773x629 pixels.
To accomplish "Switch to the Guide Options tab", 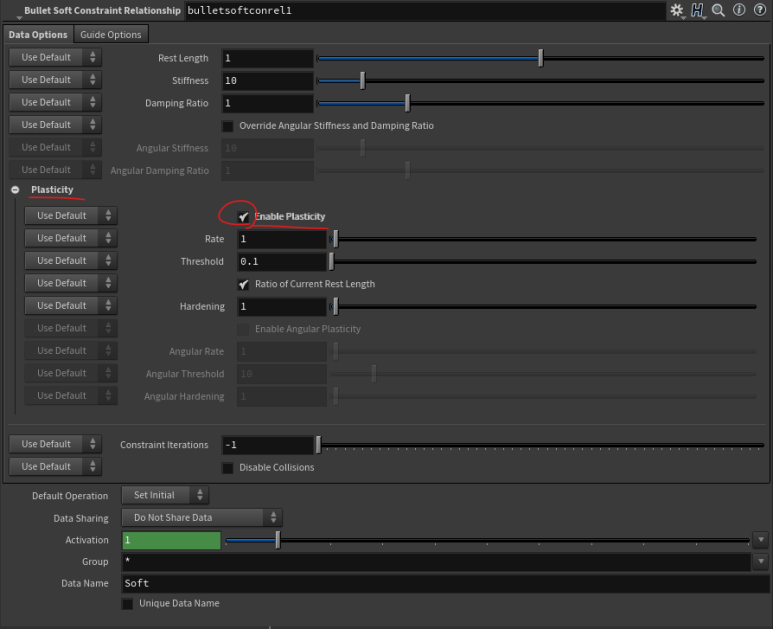I will [110, 35].
